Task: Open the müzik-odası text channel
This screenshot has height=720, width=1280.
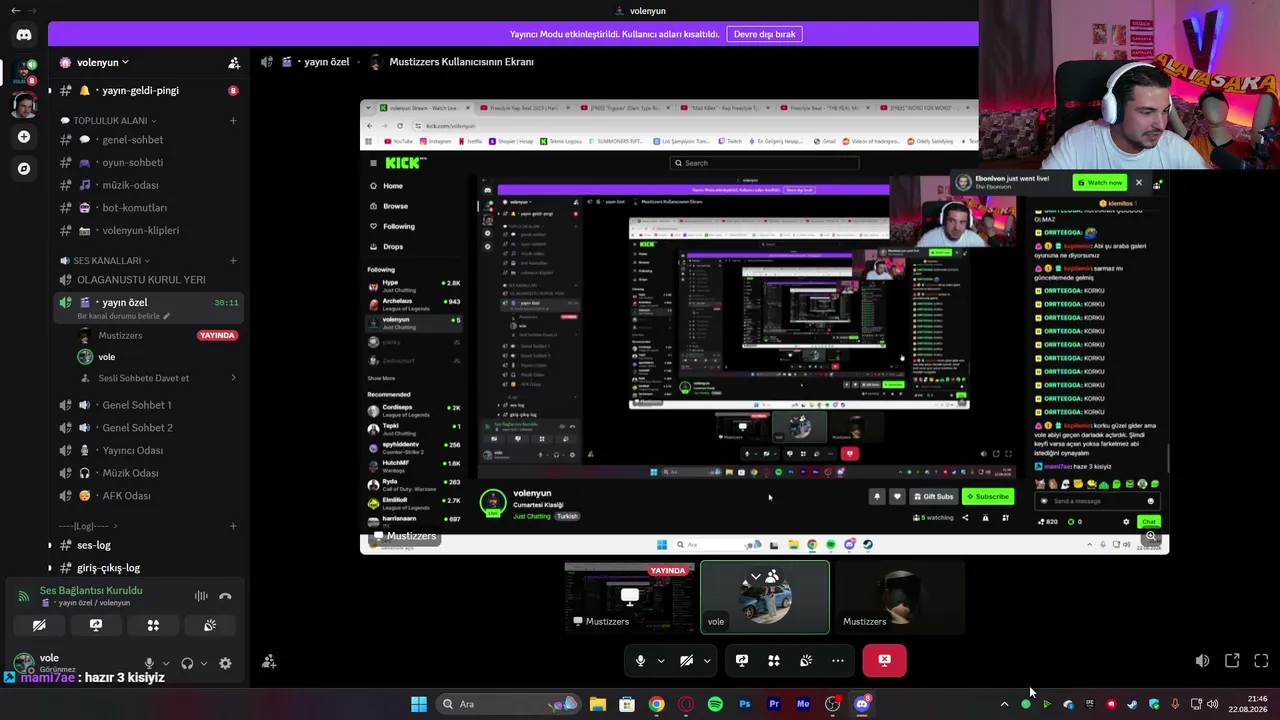Action: coord(146,185)
